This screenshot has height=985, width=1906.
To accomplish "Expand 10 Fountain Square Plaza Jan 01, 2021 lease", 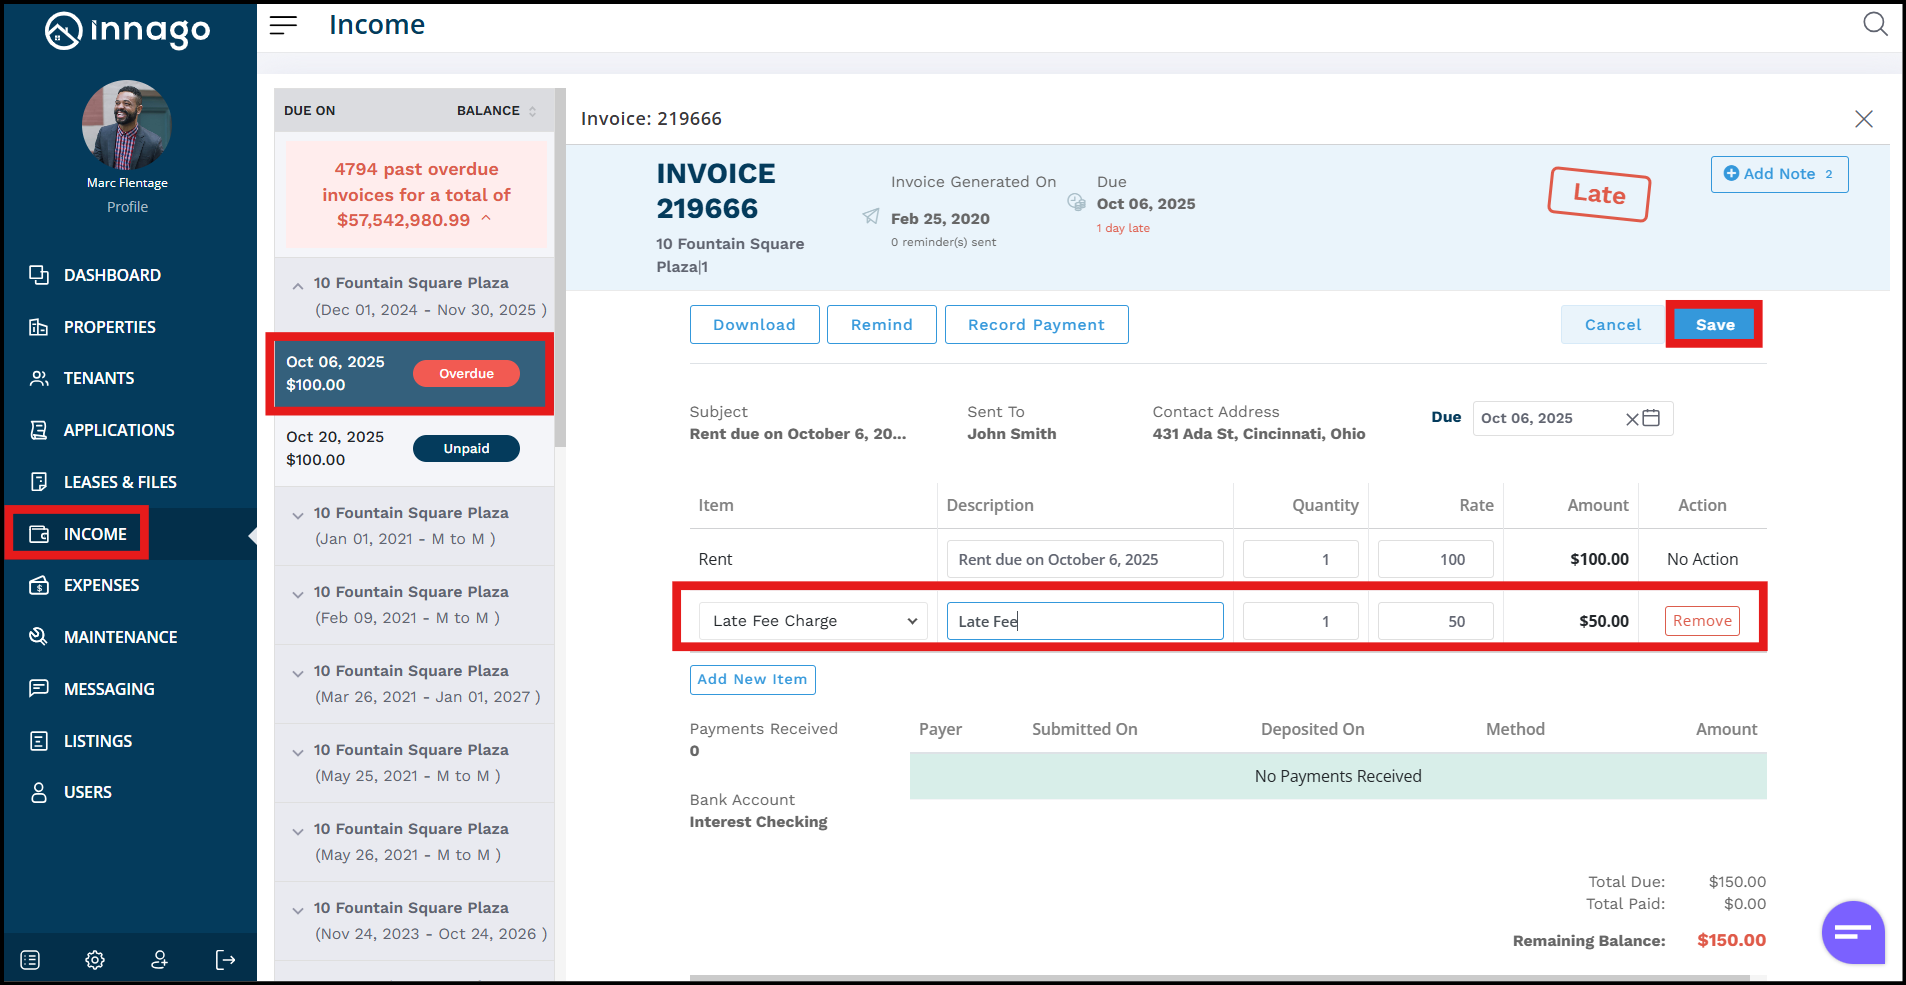I will tap(298, 516).
